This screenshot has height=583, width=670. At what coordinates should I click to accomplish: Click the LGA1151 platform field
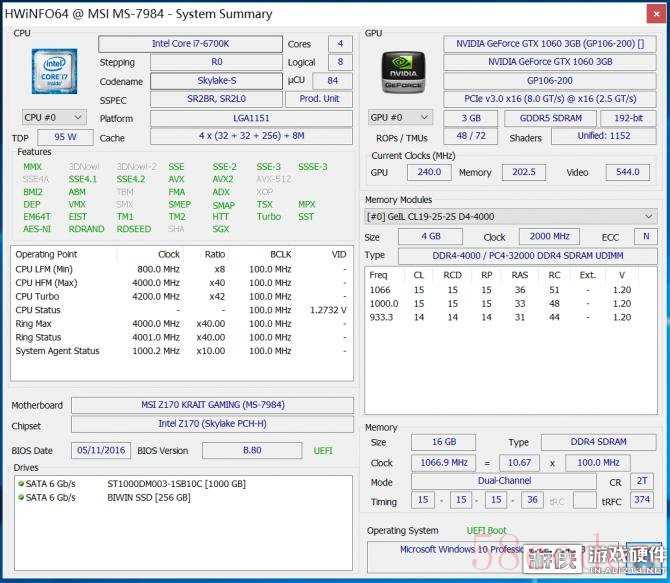click(251, 118)
